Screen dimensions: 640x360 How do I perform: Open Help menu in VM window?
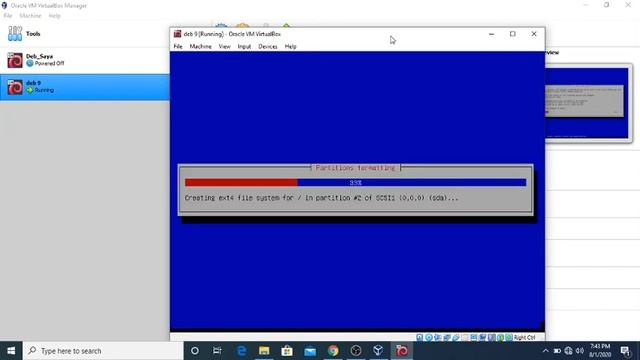pyautogui.click(x=291, y=47)
